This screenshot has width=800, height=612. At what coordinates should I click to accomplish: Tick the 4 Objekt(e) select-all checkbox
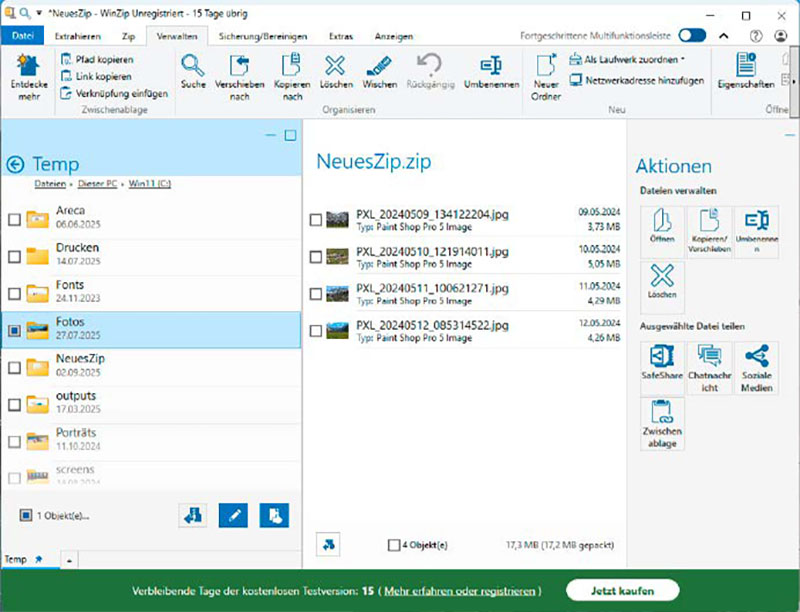394,545
